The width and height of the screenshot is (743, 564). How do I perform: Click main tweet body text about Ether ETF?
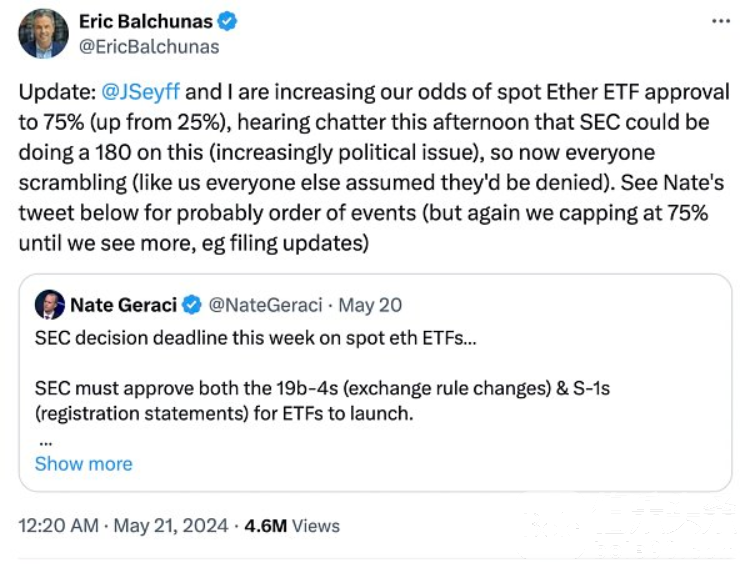[x=374, y=167]
